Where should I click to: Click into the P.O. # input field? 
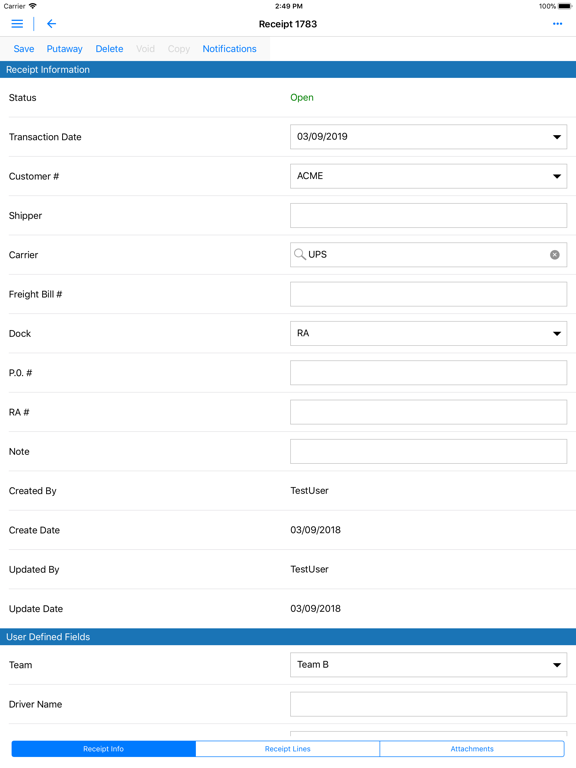point(429,373)
